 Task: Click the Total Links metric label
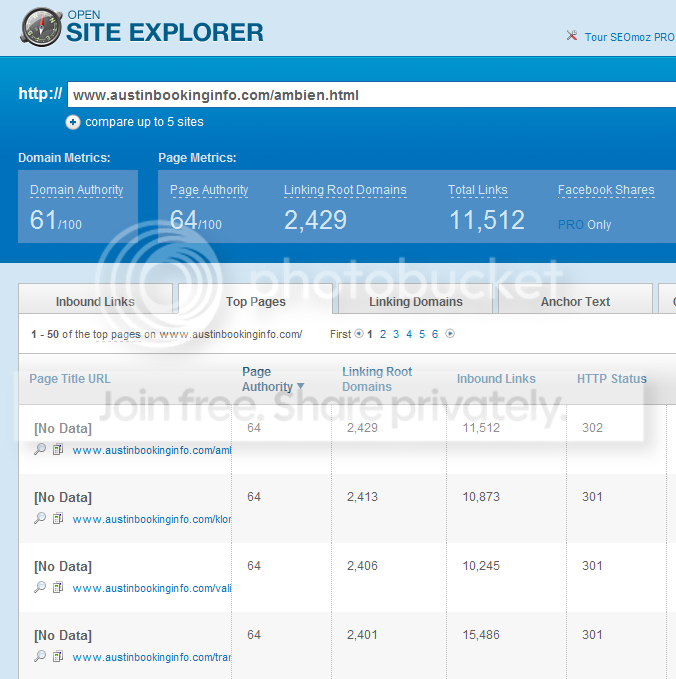478,190
